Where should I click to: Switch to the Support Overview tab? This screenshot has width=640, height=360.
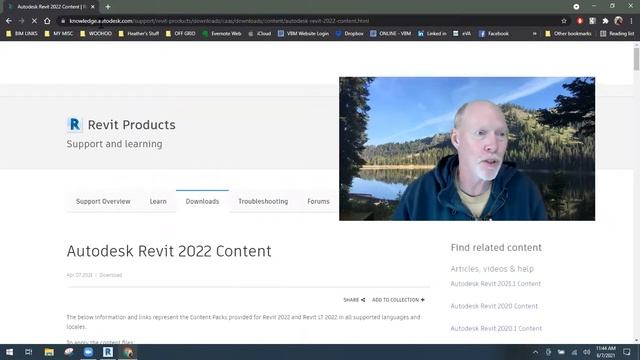point(103,201)
